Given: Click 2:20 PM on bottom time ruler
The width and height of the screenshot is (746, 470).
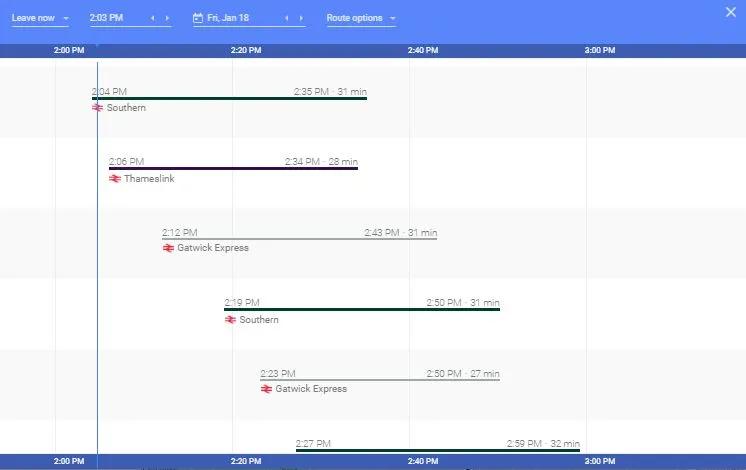Looking at the screenshot, I should (x=246, y=461).
